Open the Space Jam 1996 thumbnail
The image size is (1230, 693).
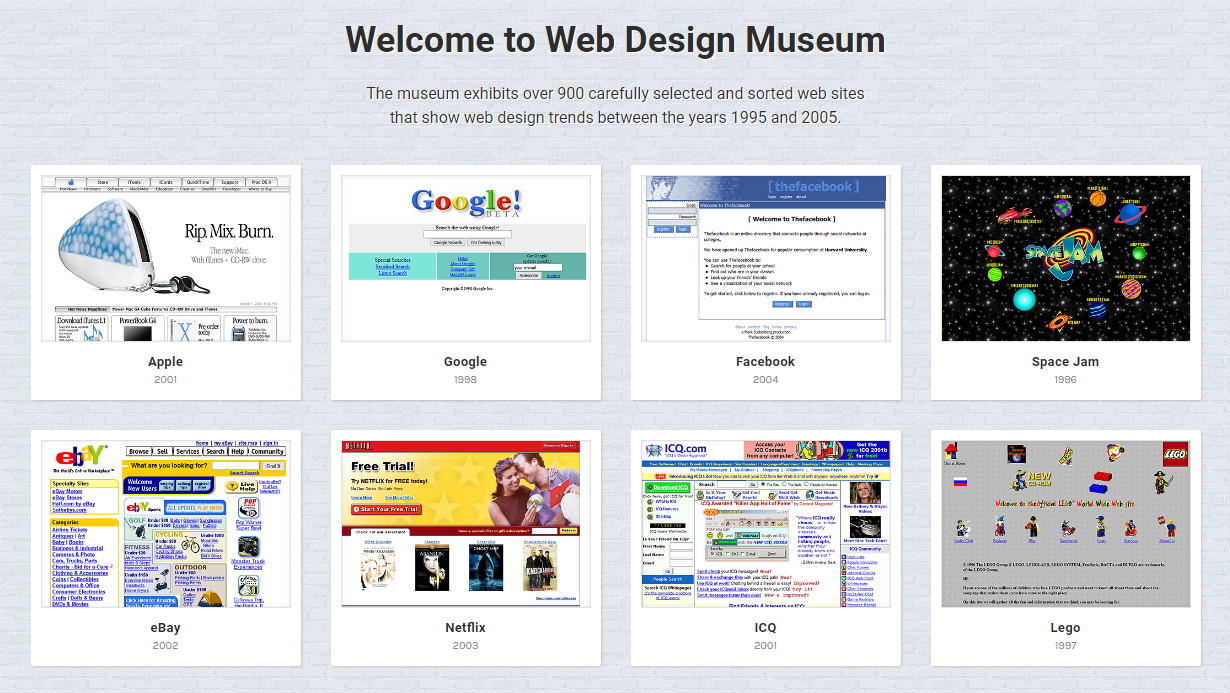tap(1066, 258)
